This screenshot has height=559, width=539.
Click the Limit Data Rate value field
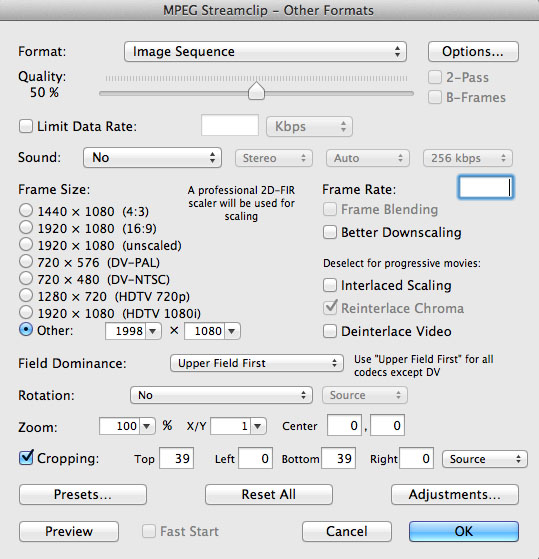230,125
